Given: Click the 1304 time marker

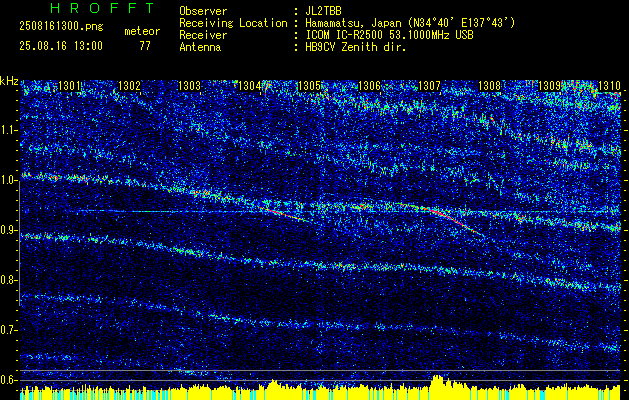Looking at the screenshot, I should 250,85.
